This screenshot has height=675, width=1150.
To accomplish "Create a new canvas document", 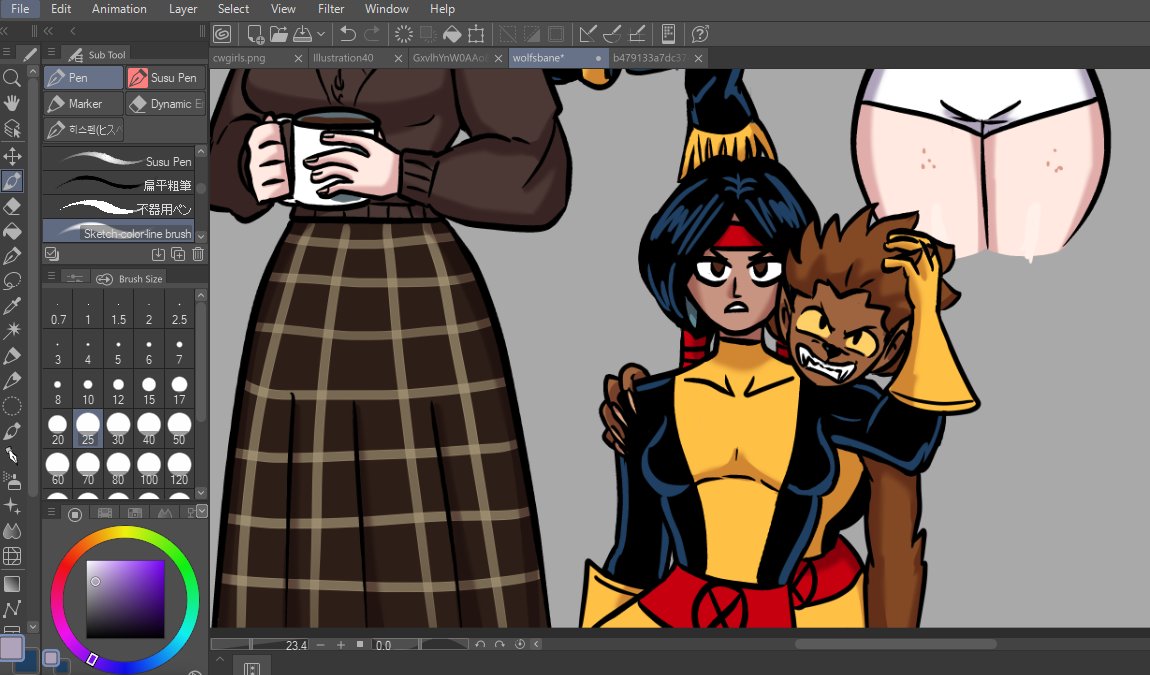I will [x=255, y=34].
